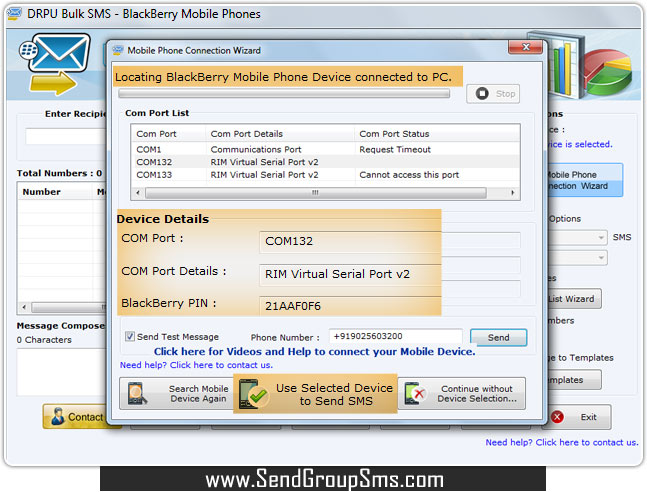Image resolution: width=647 pixels, height=492 pixels.
Task: Click the Cannot access this port cell
Action: [x=409, y=175]
